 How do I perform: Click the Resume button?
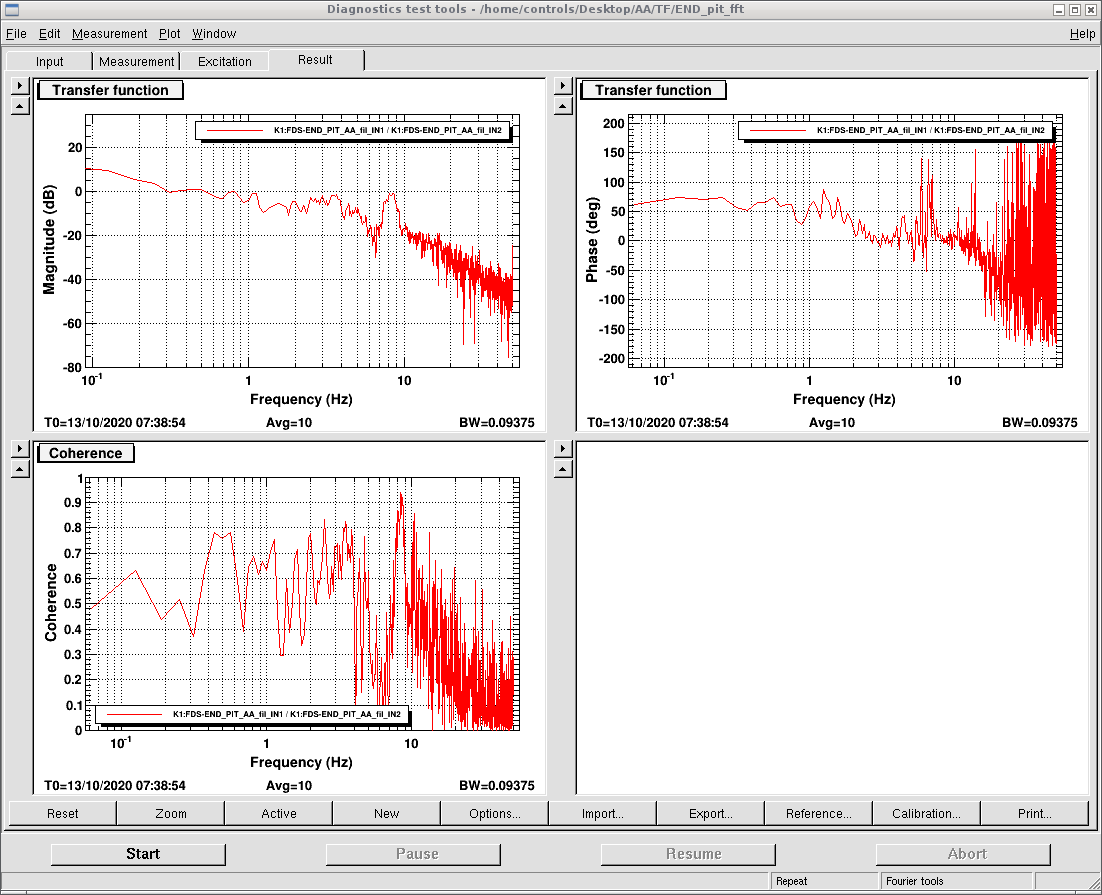(688, 854)
